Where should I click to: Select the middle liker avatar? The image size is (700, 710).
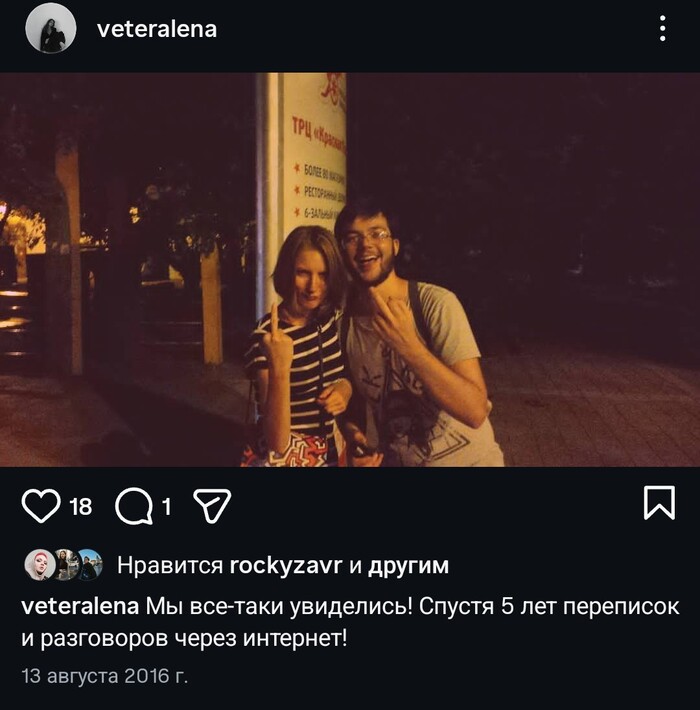pos(65,565)
